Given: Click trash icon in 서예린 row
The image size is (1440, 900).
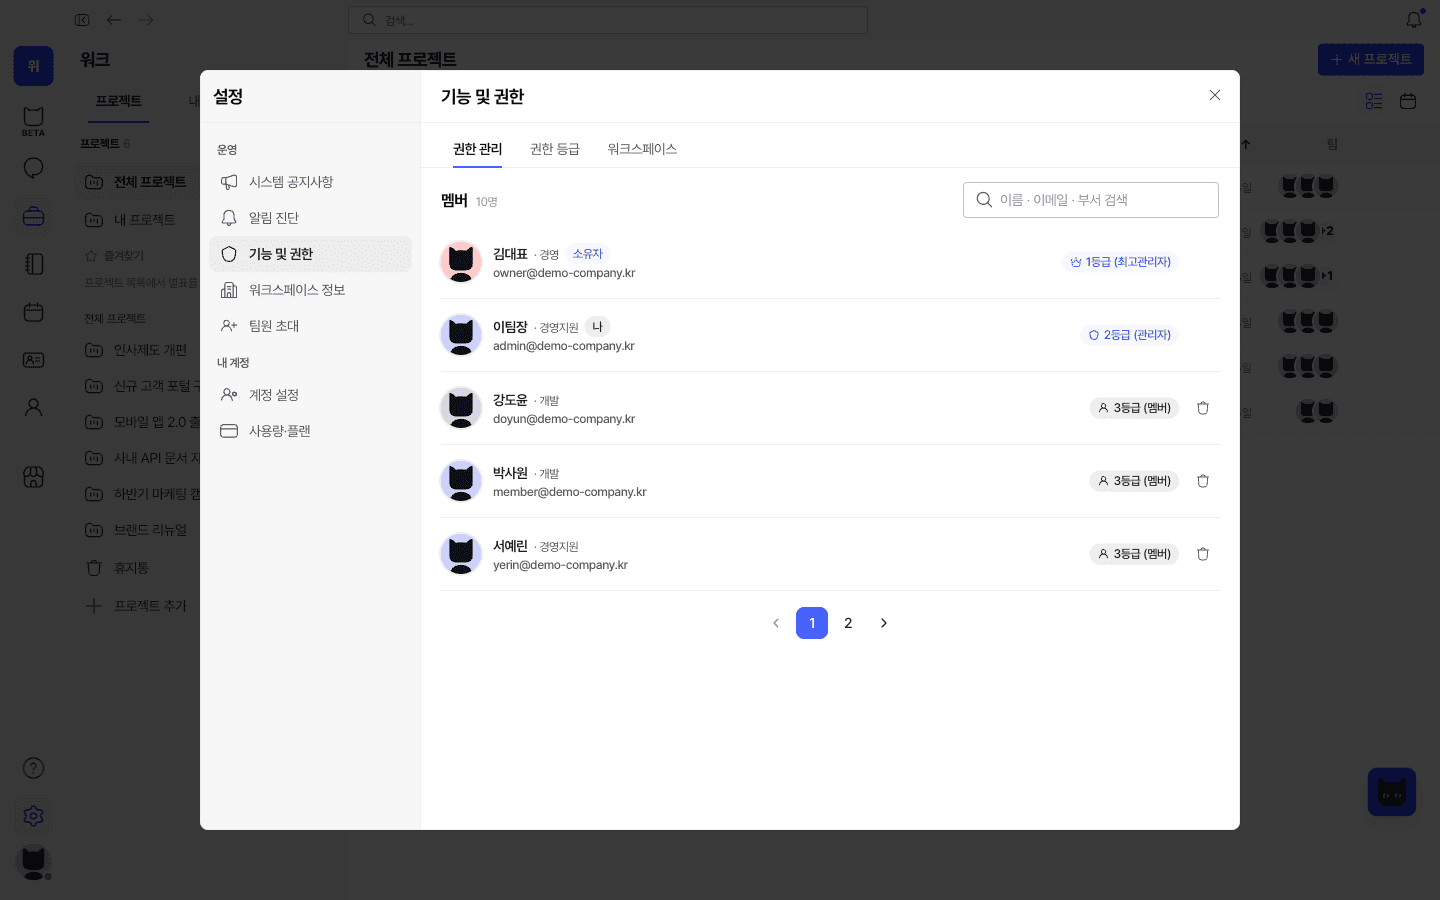Looking at the screenshot, I should (1203, 554).
